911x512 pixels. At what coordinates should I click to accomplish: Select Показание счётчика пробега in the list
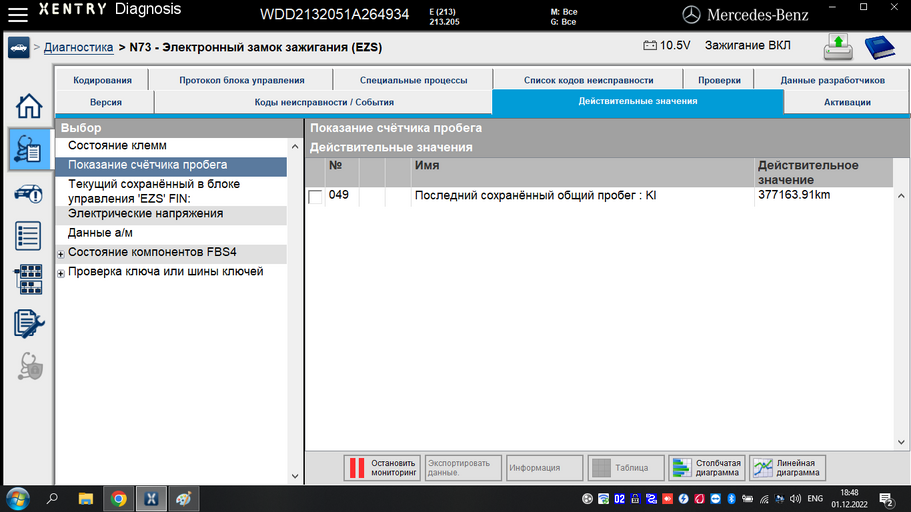tap(171, 165)
